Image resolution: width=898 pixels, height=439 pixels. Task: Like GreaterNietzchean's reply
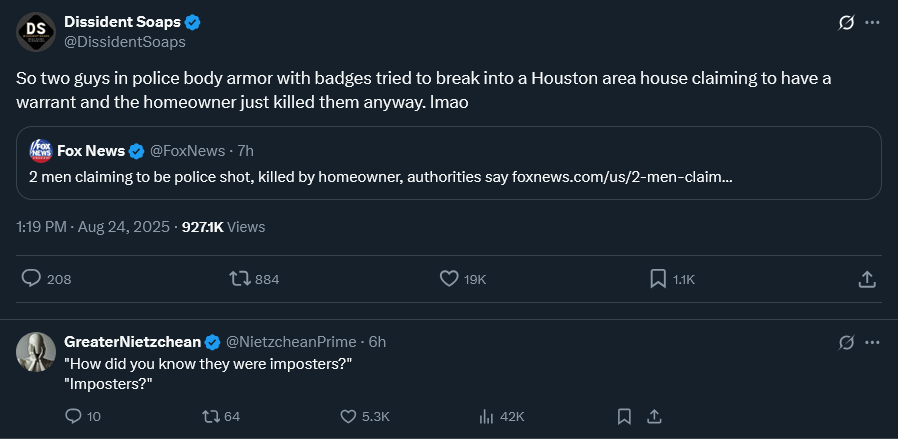point(349,416)
